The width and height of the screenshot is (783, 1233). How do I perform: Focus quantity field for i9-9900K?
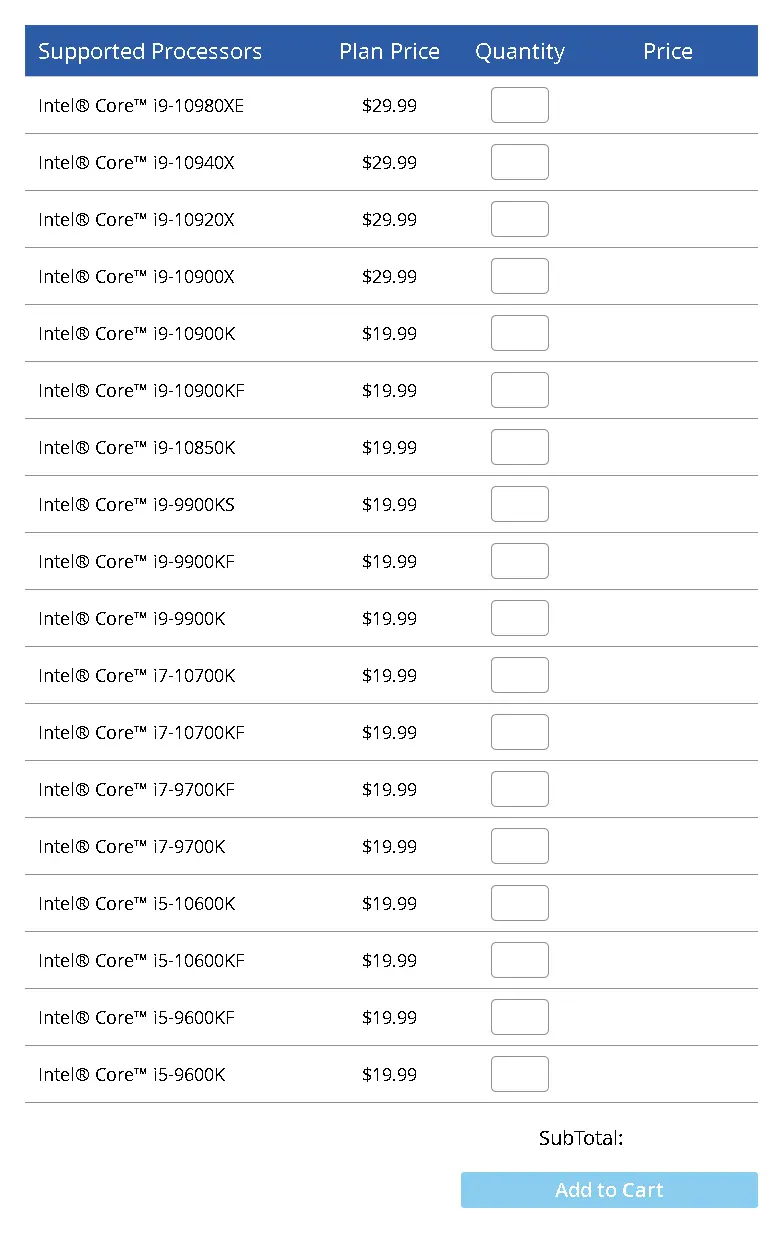coord(520,618)
